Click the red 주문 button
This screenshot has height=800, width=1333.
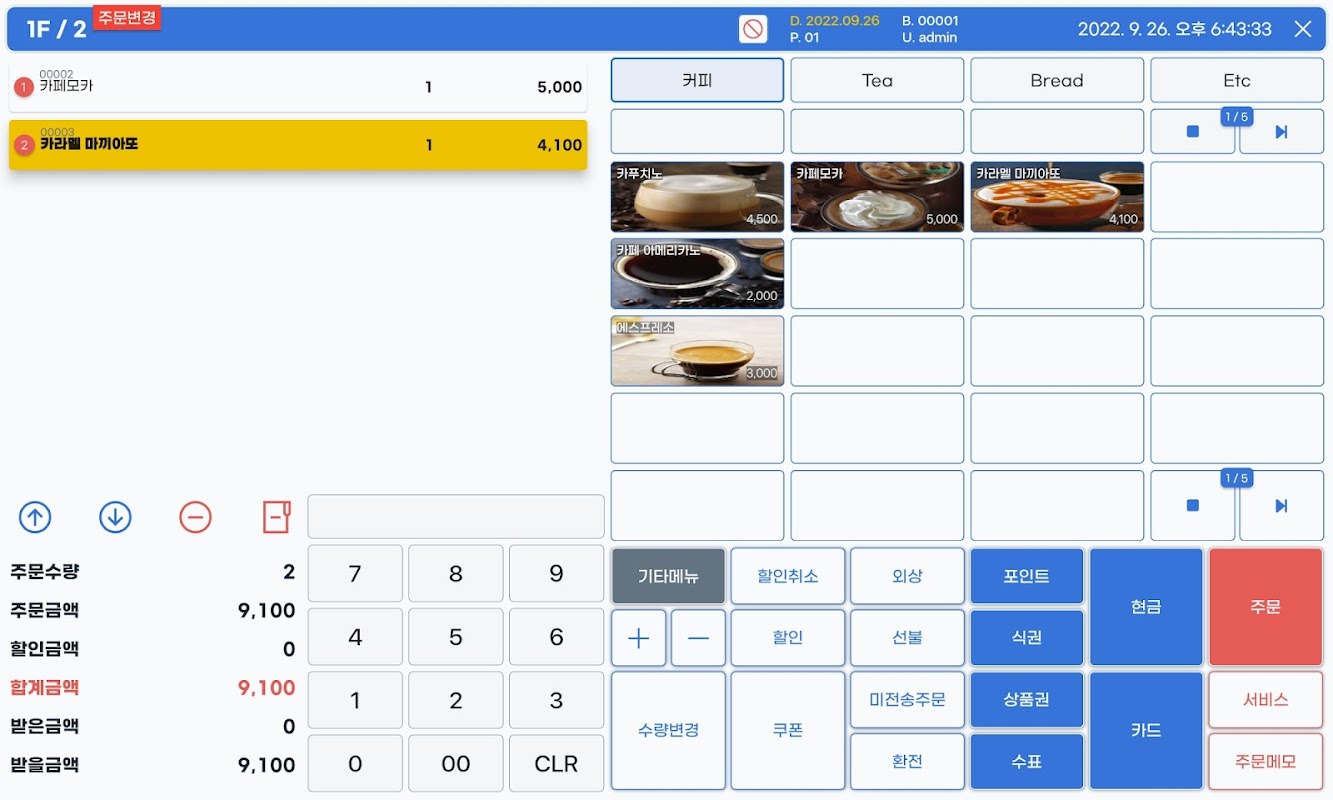click(x=1265, y=607)
